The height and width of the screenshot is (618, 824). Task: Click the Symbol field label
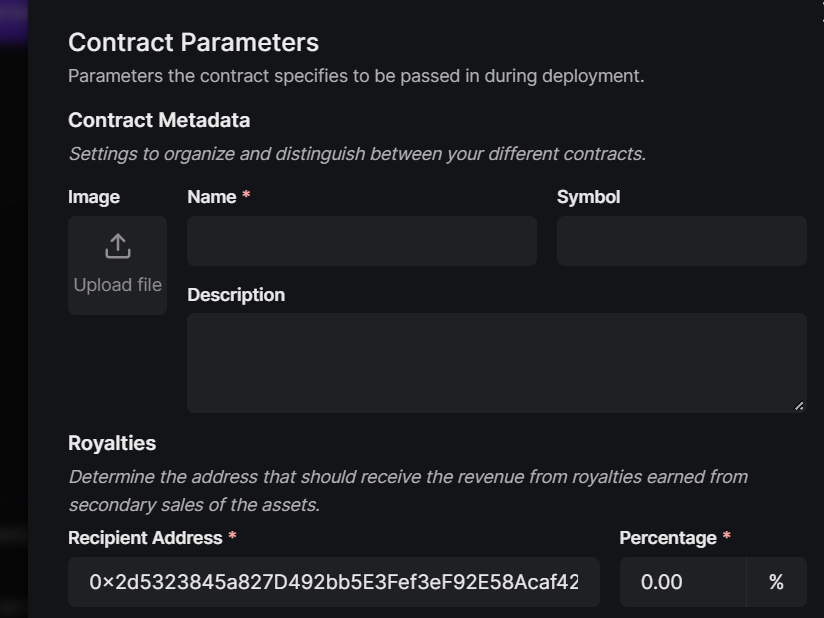[589, 197]
